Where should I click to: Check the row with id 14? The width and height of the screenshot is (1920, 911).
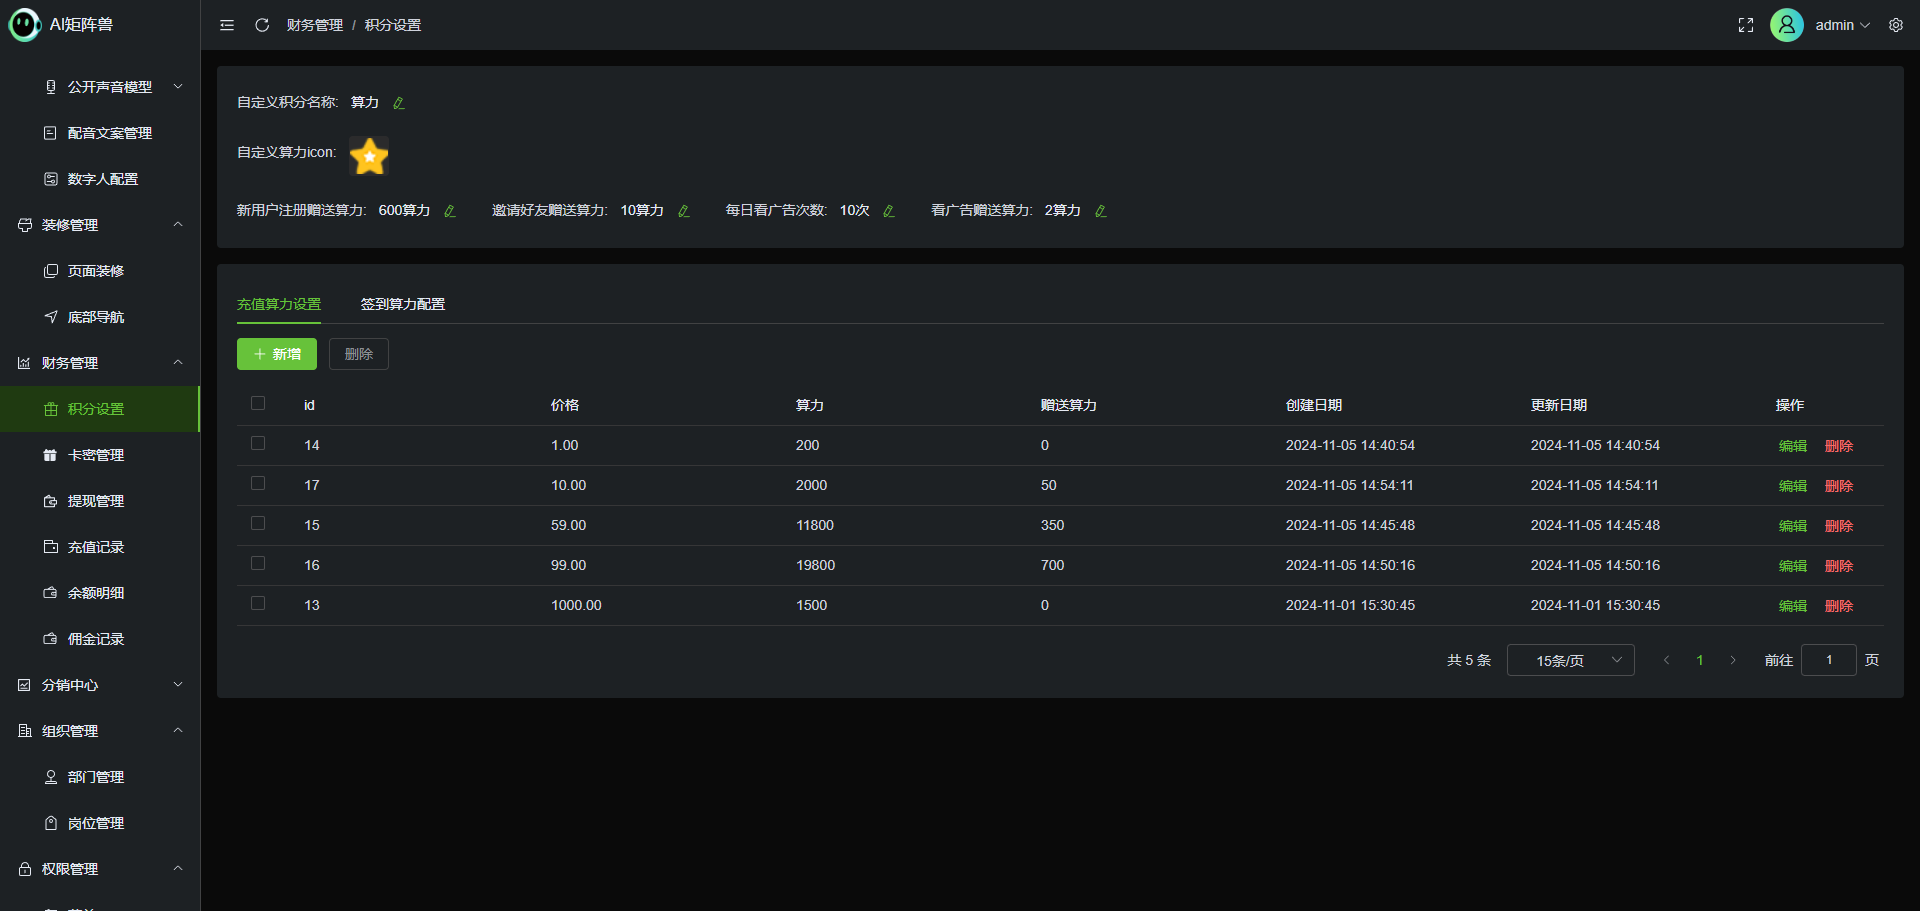pos(258,443)
